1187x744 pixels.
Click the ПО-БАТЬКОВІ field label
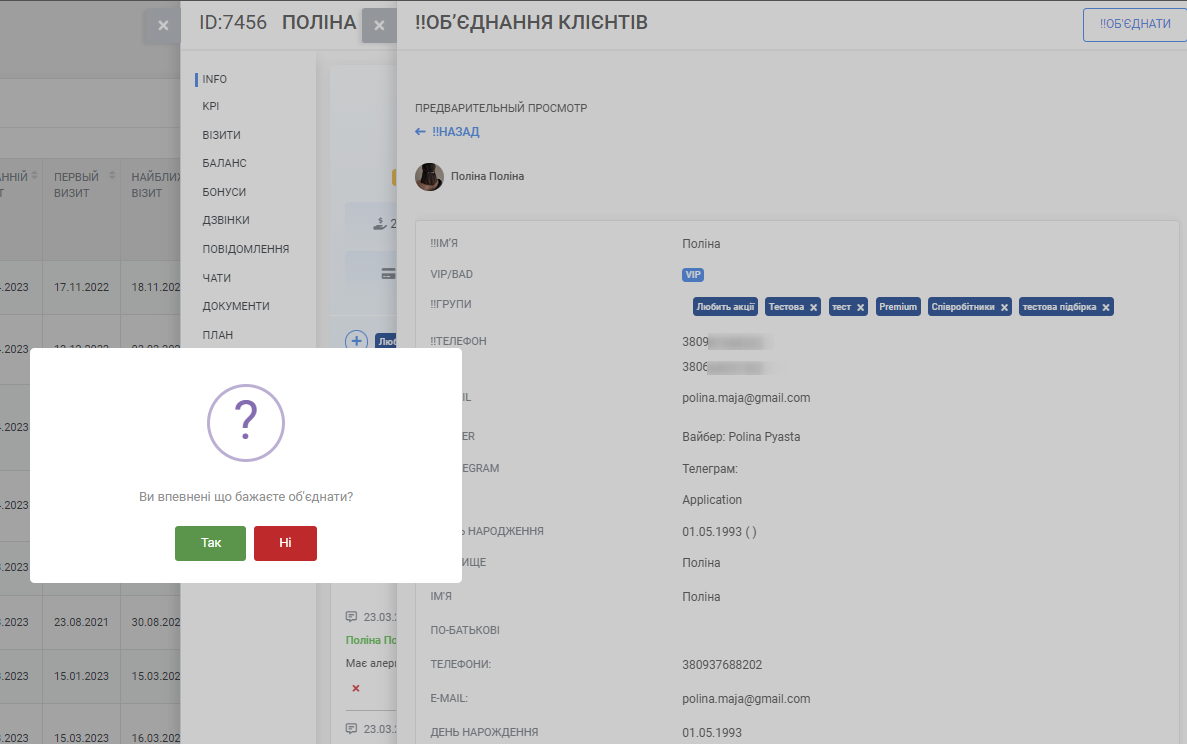[465, 630]
